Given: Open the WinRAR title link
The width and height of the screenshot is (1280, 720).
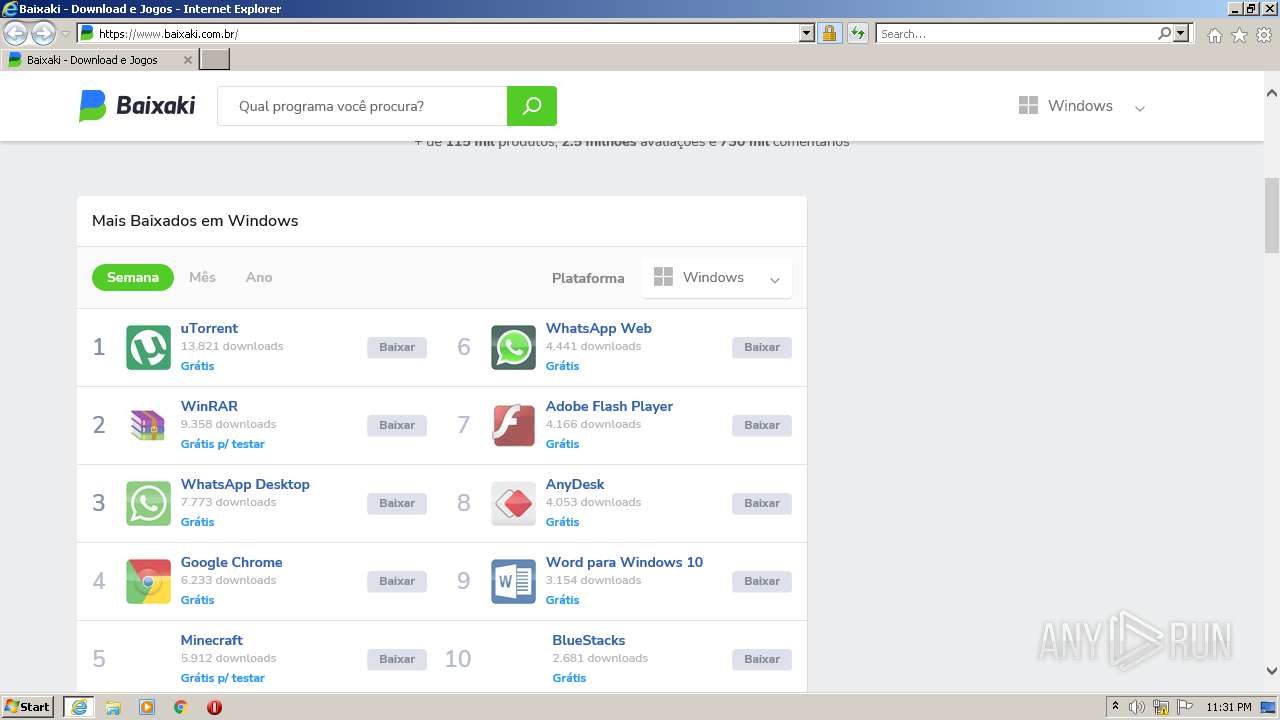Looking at the screenshot, I should [x=209, y=406].
